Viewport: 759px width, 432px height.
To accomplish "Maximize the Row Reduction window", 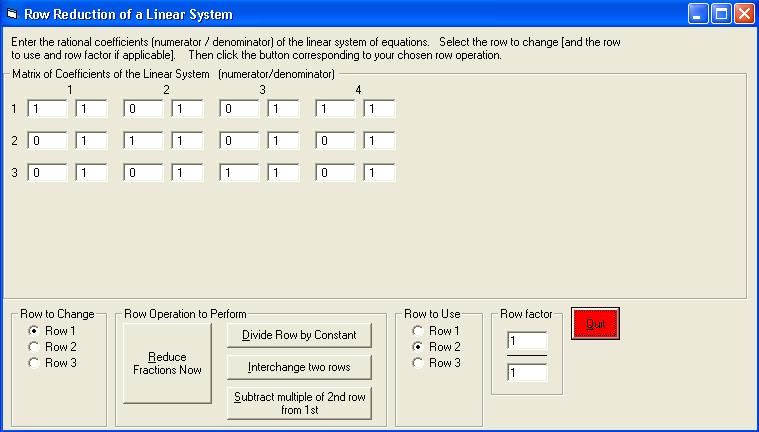I will pos(721,14).
